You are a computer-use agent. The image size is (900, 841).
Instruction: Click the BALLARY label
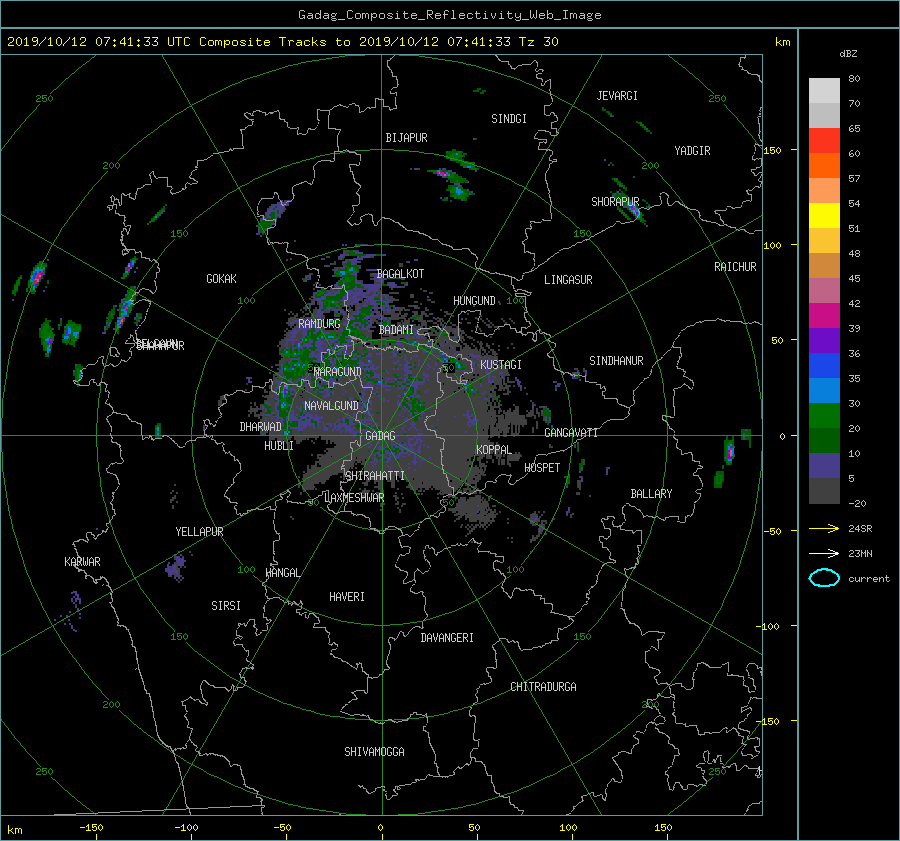click(651, 494)
